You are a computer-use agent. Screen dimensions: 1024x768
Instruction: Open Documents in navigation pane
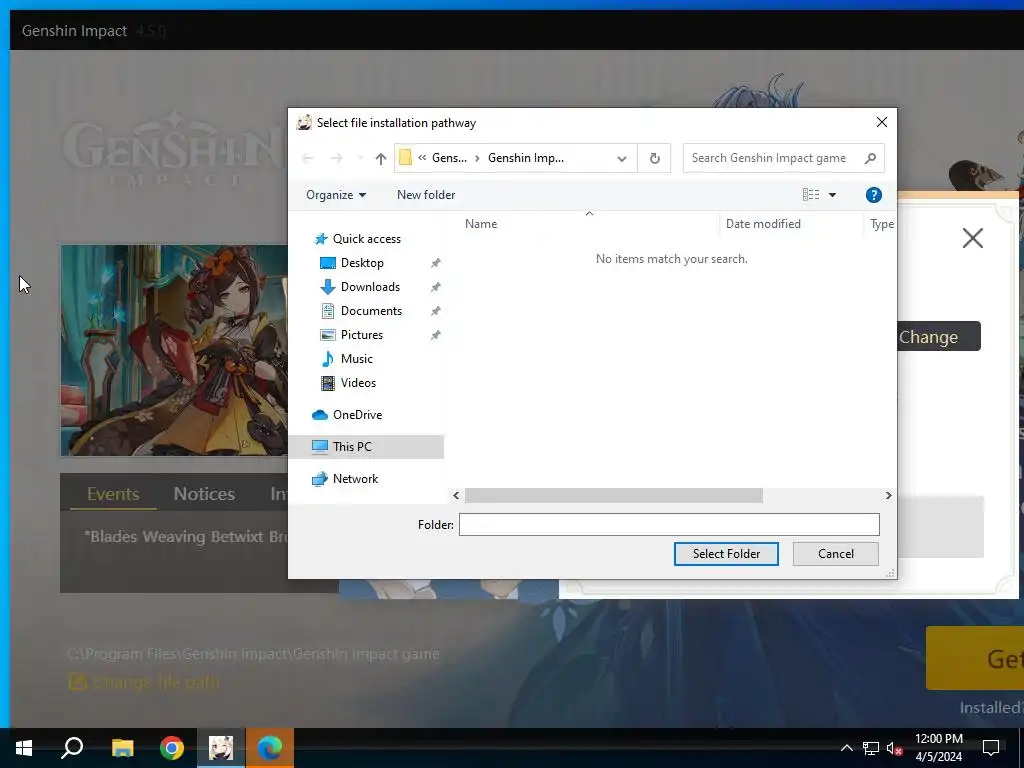(x=371, y=311)
